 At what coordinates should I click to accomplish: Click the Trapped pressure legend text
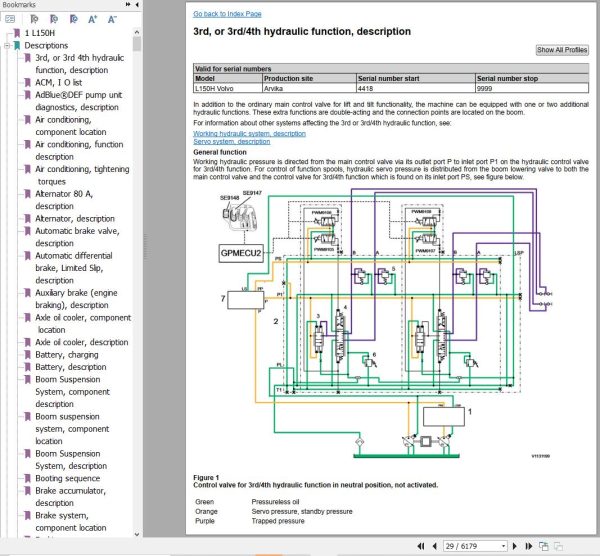(x=278, y=521)
